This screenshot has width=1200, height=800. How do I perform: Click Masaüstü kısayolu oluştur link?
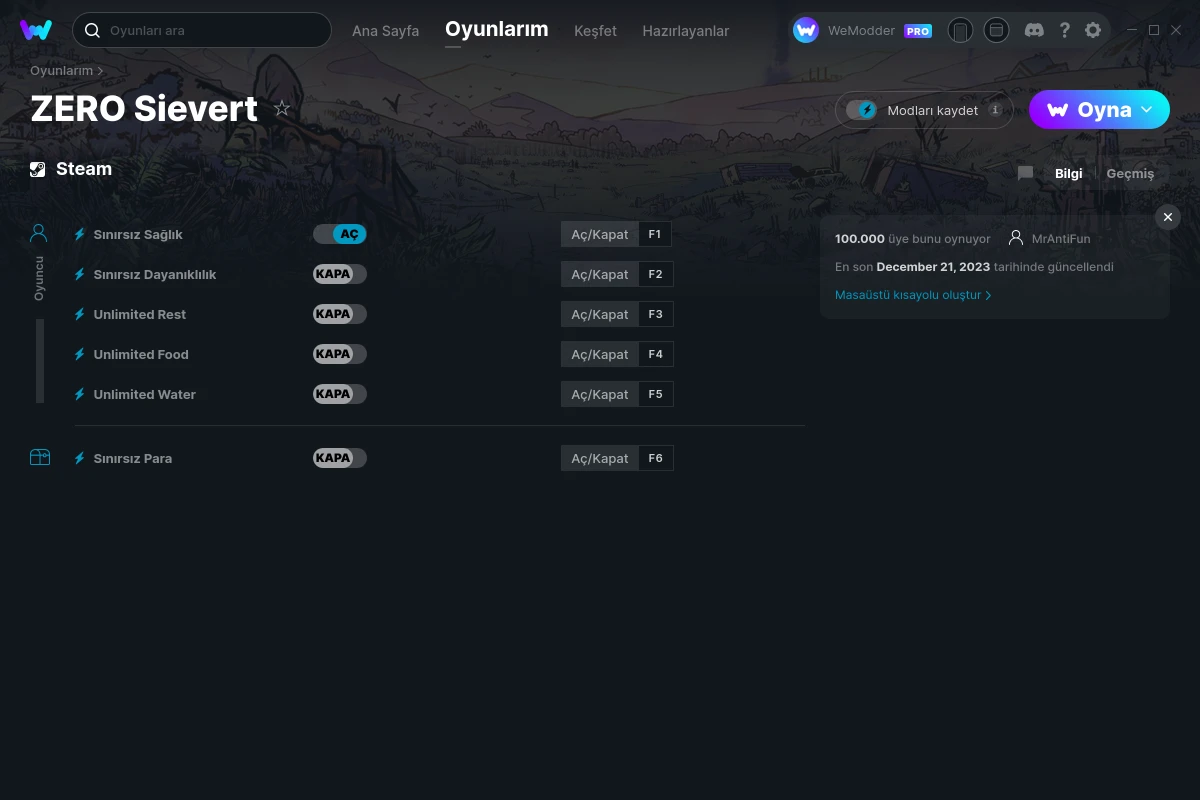tap(913, 295)
